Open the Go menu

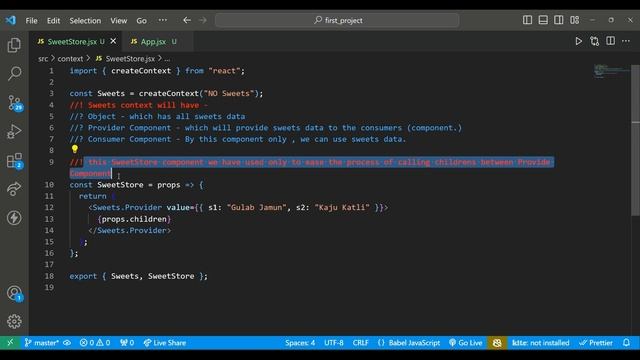click(x=141, y=20)
